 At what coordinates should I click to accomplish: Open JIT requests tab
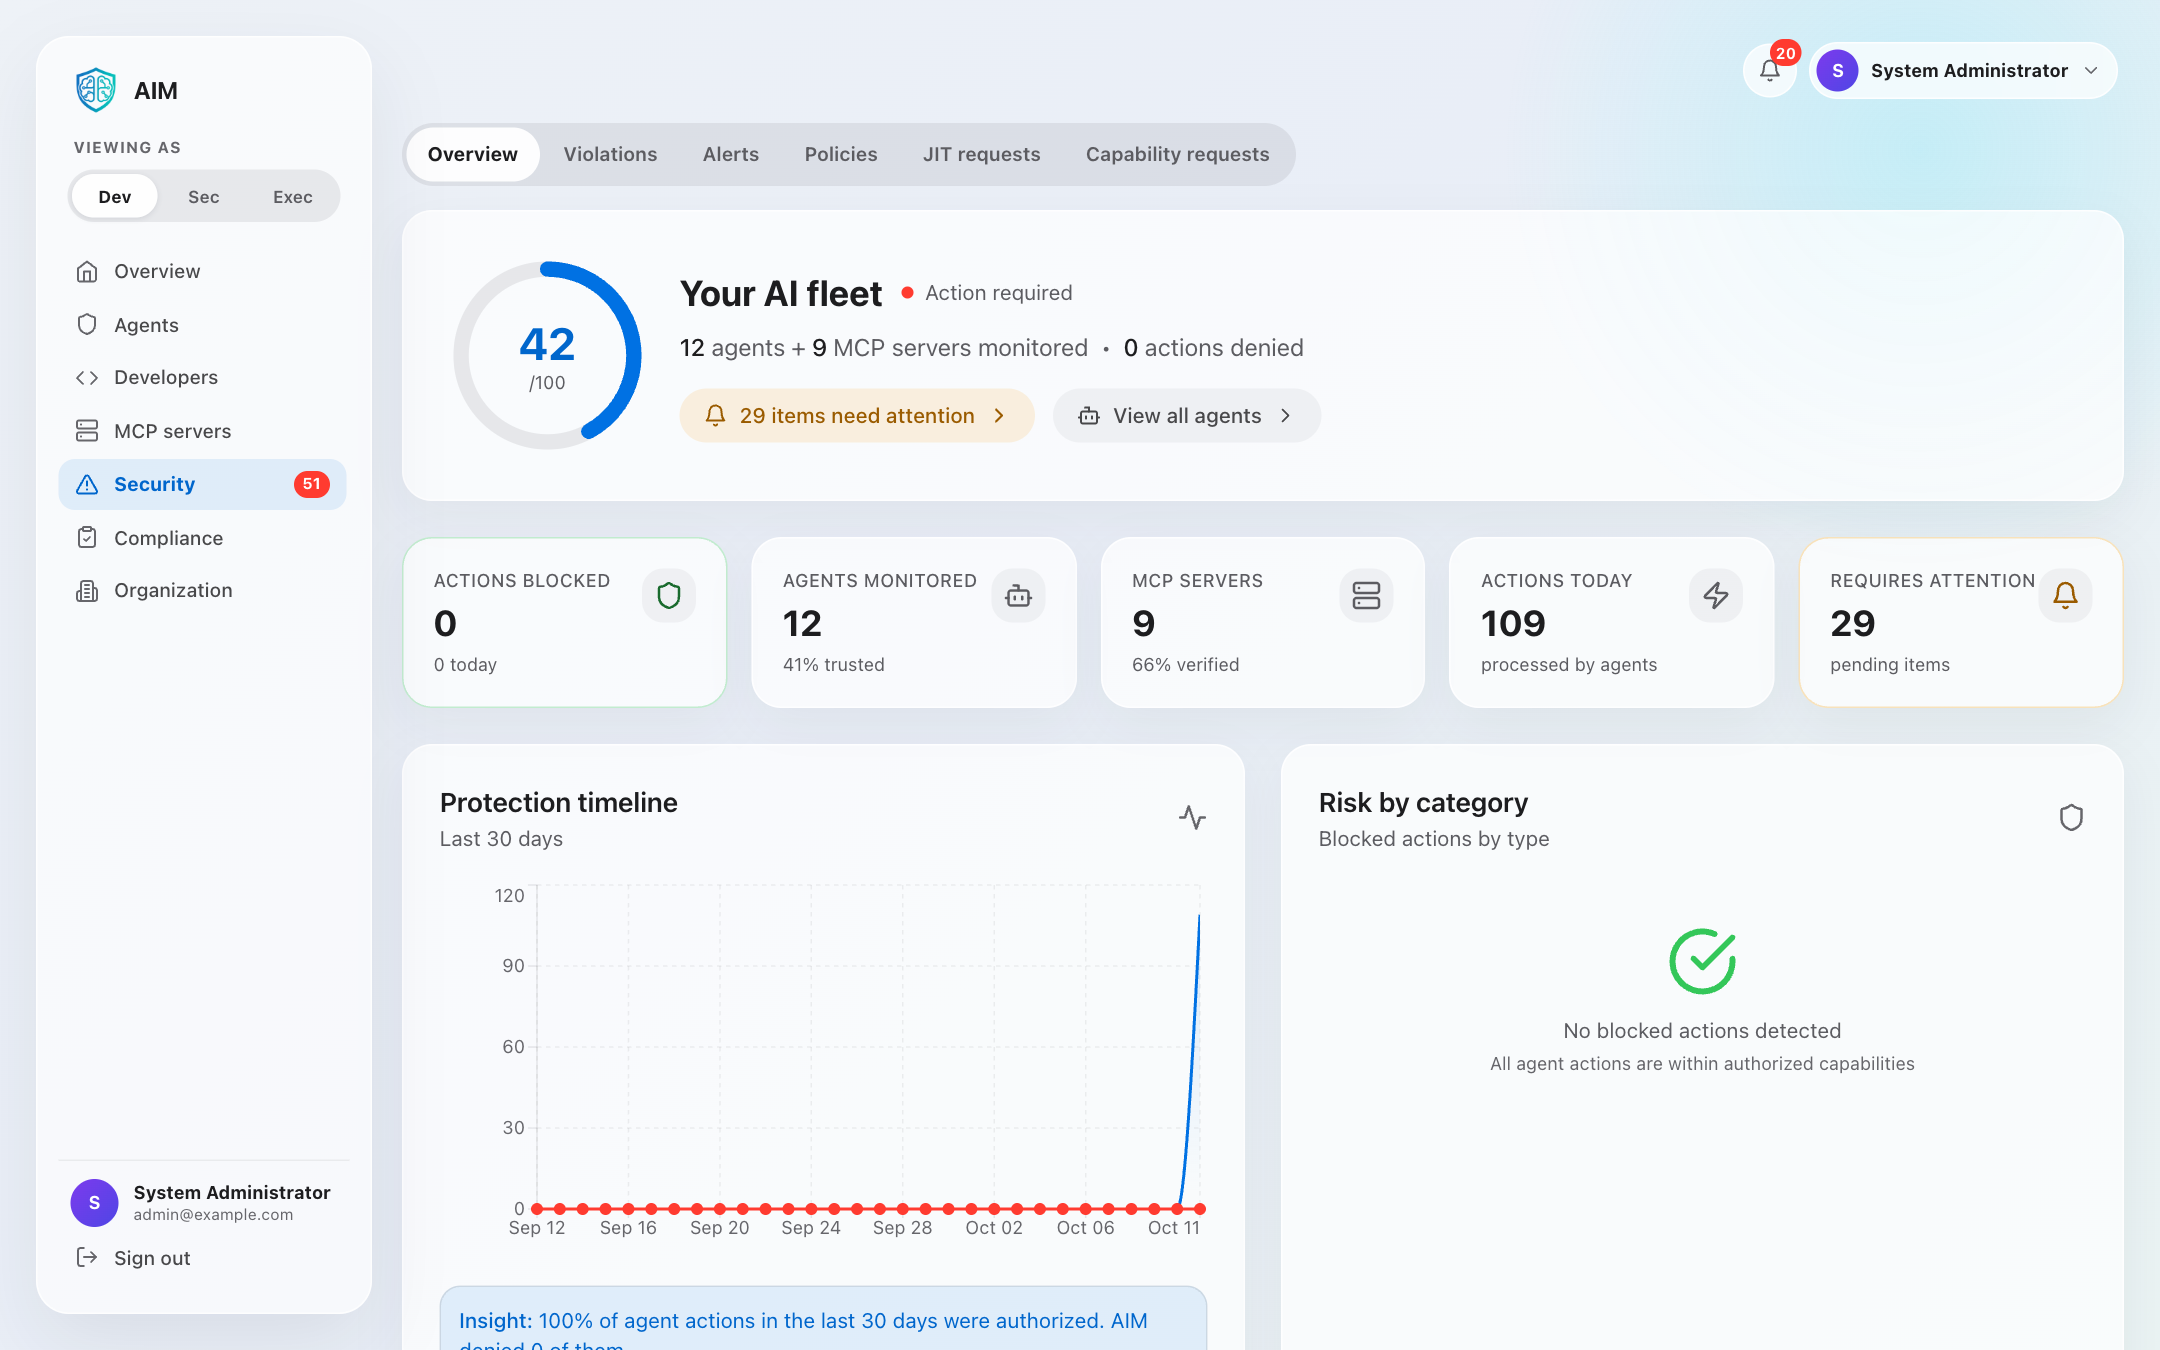[982, 154]
